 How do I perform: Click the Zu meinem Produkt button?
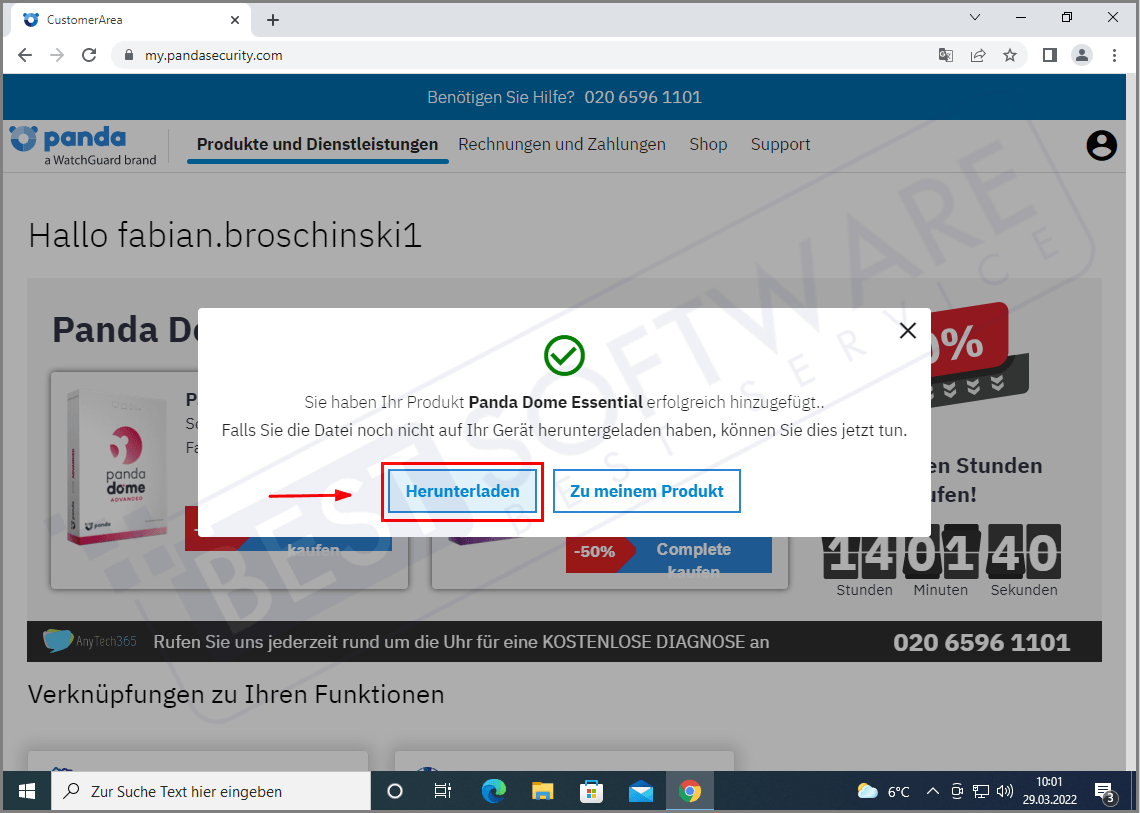point(646,492)
